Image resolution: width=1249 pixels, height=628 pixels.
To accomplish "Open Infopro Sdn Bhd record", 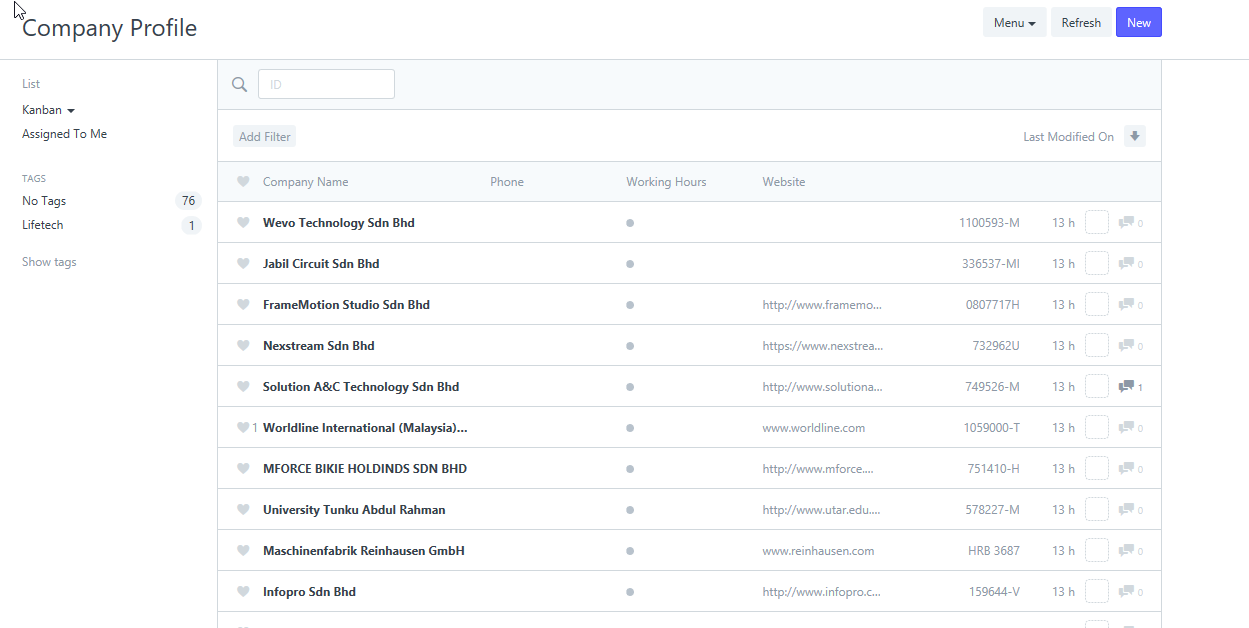I will click(x=310, y=592).
